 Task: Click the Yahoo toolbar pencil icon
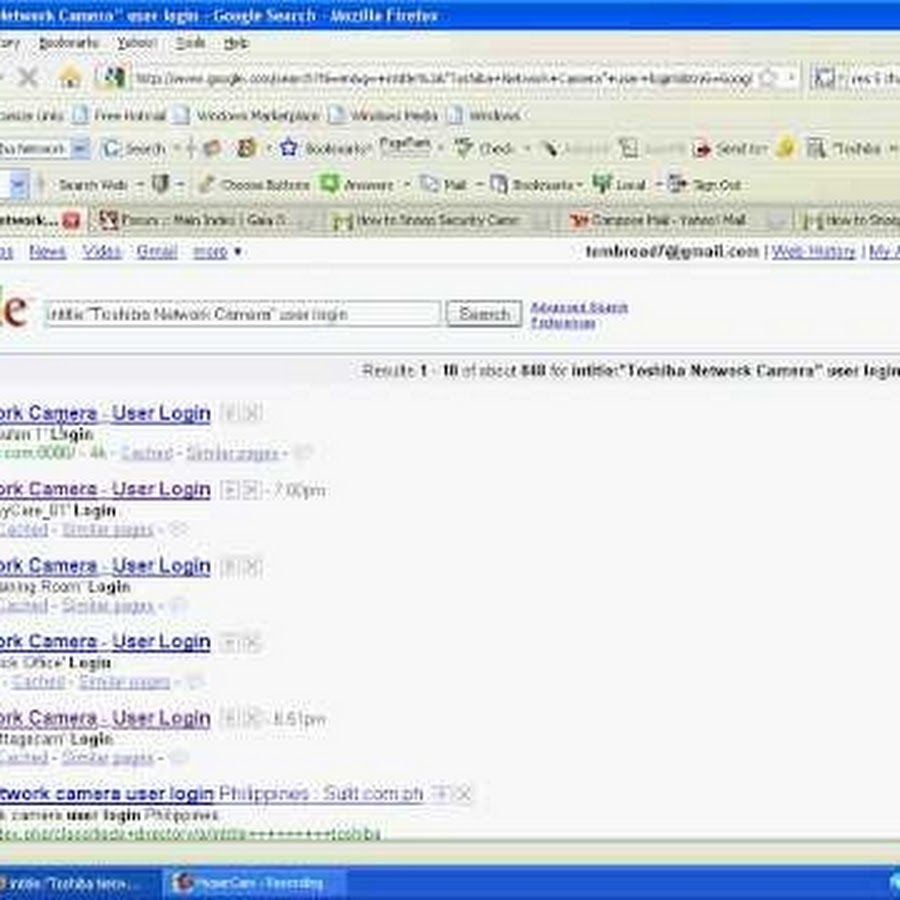click(205, 185)
